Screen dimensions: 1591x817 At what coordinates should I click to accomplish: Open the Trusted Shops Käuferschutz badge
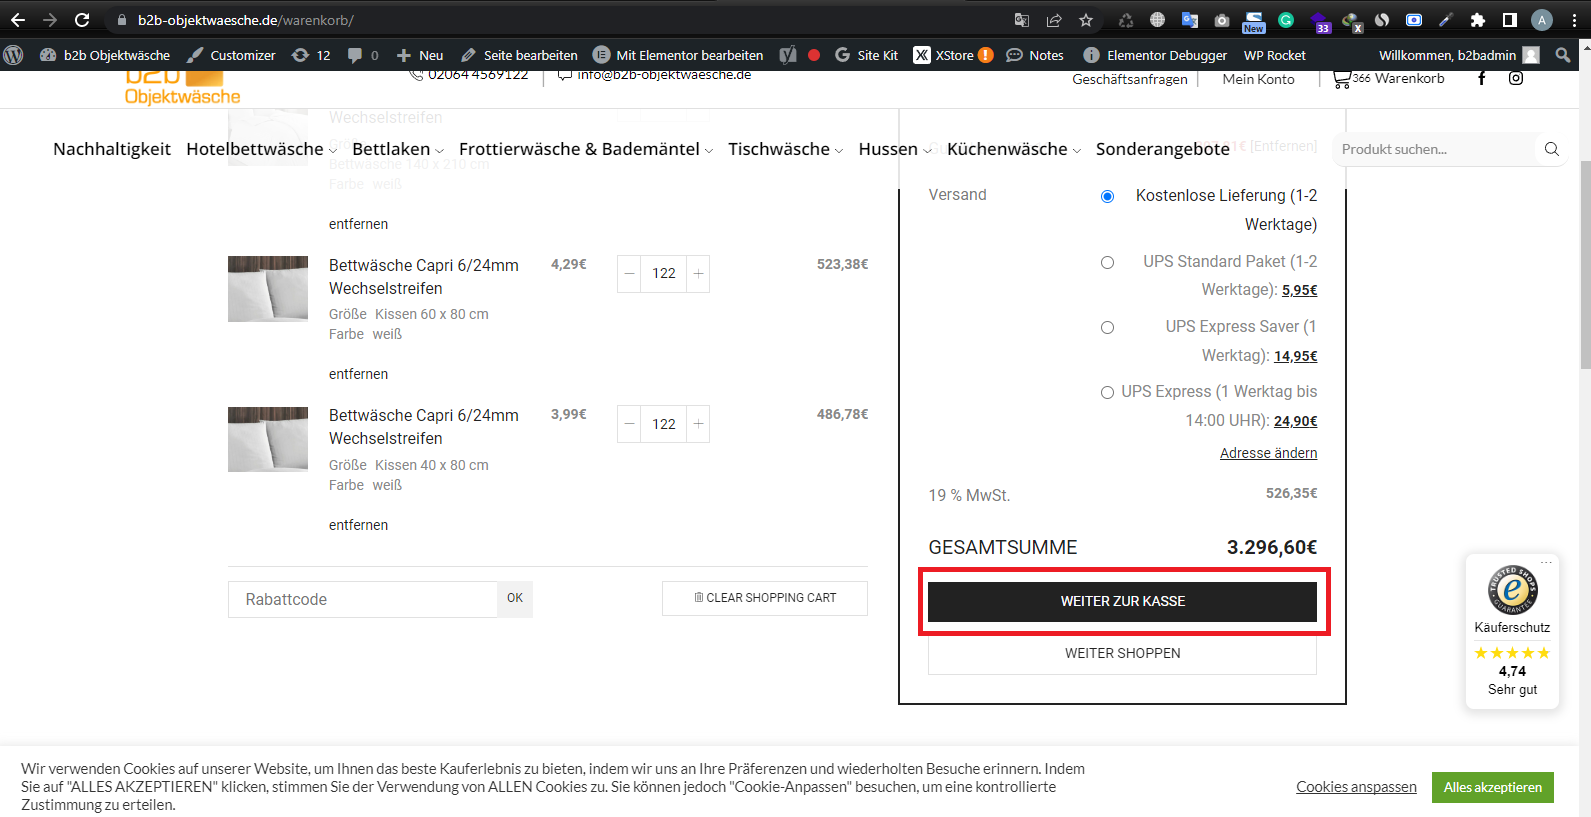pyautogui.click(x=1512, y=632)
